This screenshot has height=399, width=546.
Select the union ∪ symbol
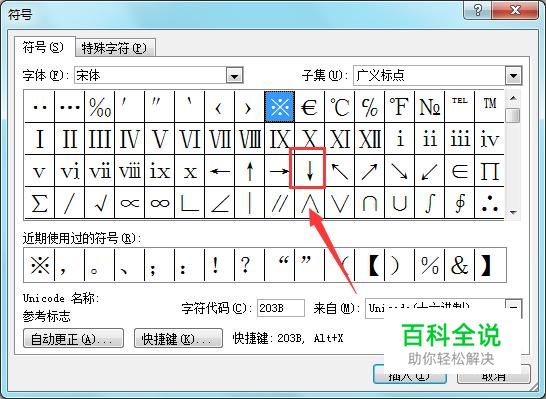(x=399, y=203)
